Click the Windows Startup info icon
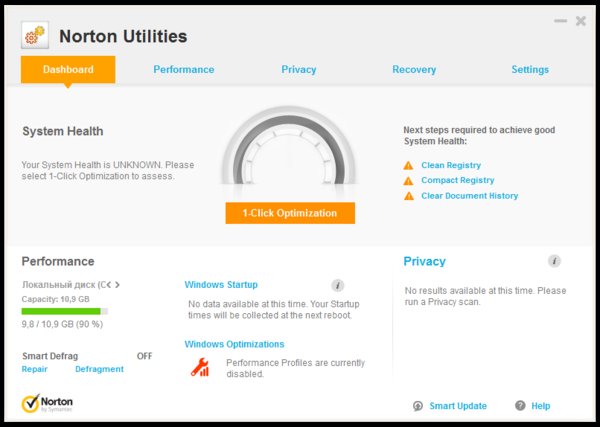 (x=338, y=285)
